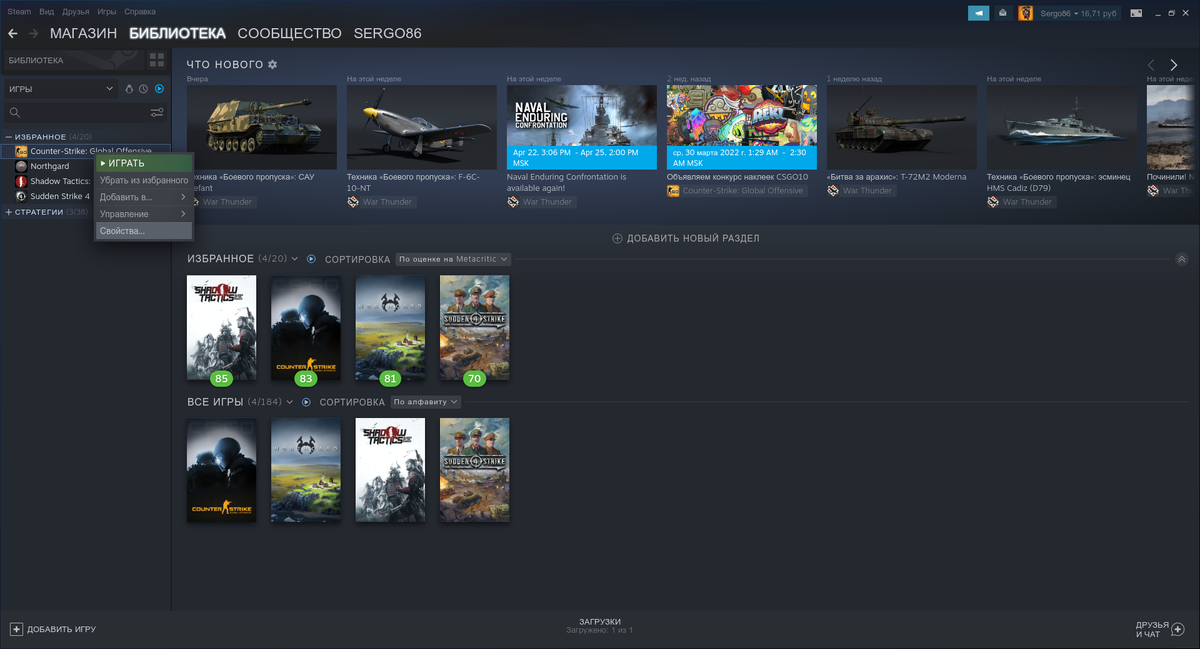
Task: Open Northgard cover scored 81
Action: pos(390,327)
